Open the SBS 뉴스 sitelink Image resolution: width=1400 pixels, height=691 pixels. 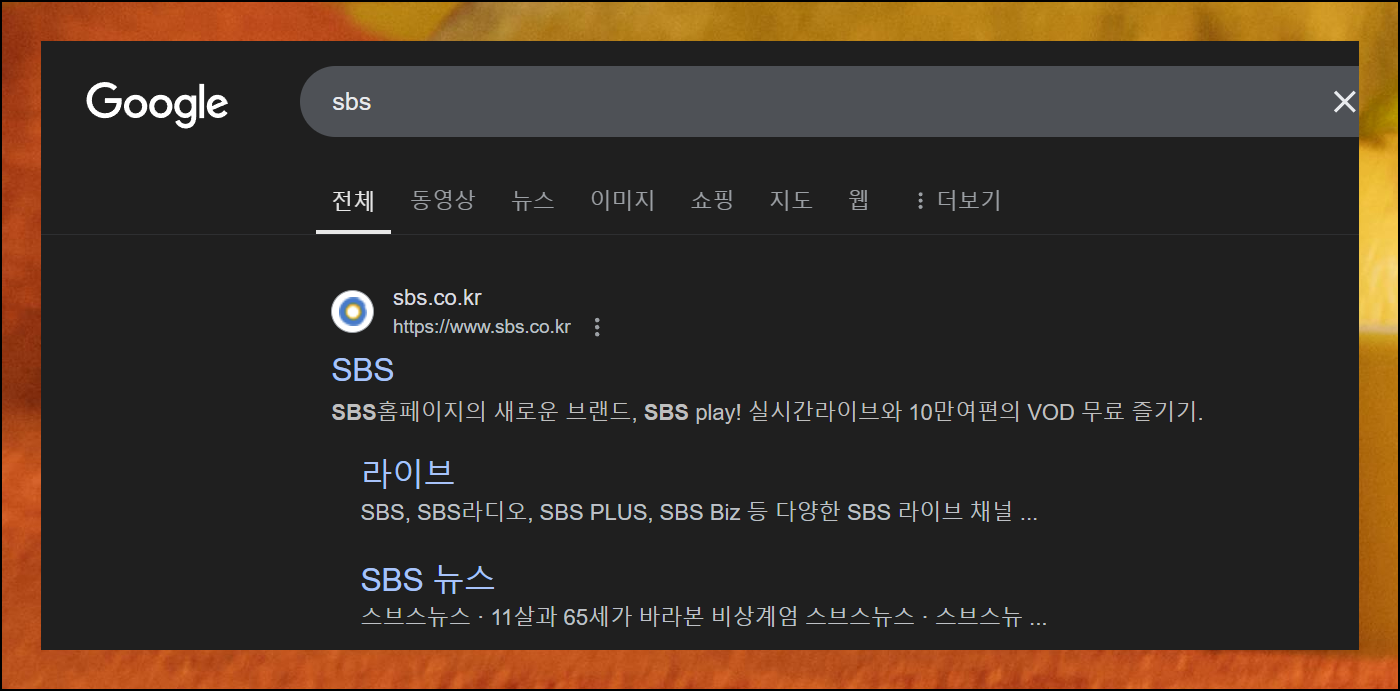(x=428, y=578)
